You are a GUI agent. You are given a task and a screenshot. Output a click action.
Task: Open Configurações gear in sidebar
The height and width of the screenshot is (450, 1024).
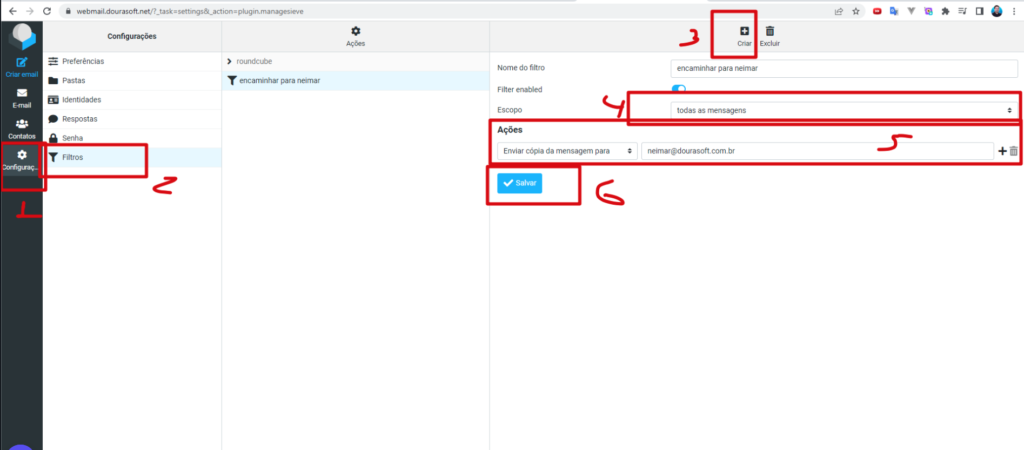22,159
